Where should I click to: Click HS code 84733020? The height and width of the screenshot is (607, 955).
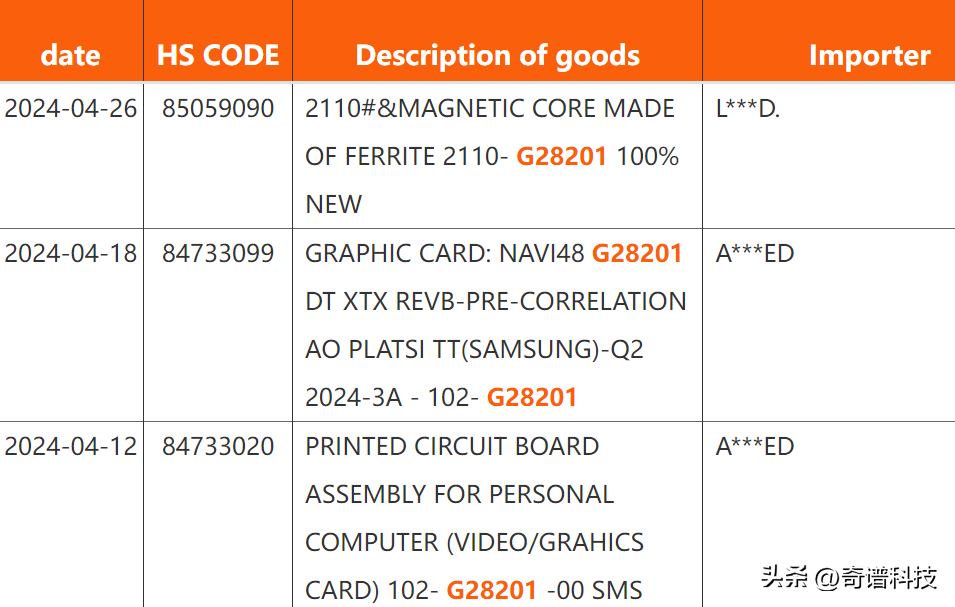coord(218,447)
